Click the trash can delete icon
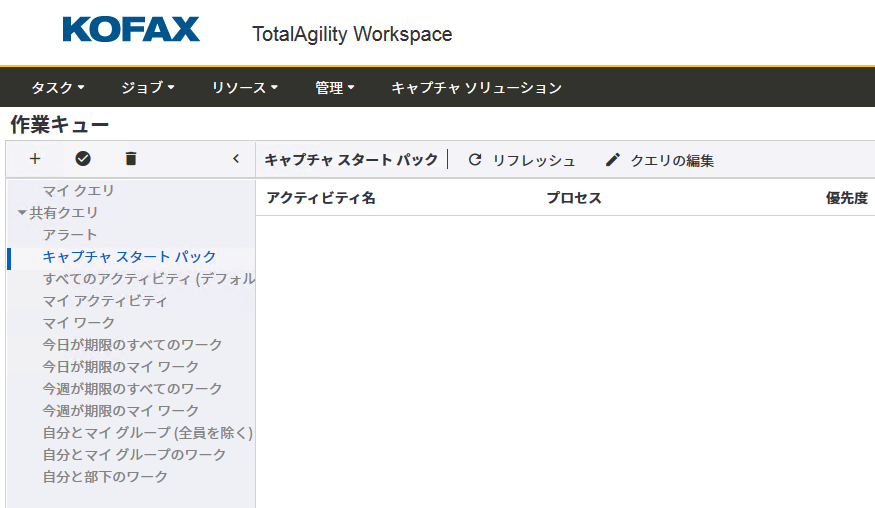Image resolution: width=875 pixels, height=508 pixels. tap(131, 159)
